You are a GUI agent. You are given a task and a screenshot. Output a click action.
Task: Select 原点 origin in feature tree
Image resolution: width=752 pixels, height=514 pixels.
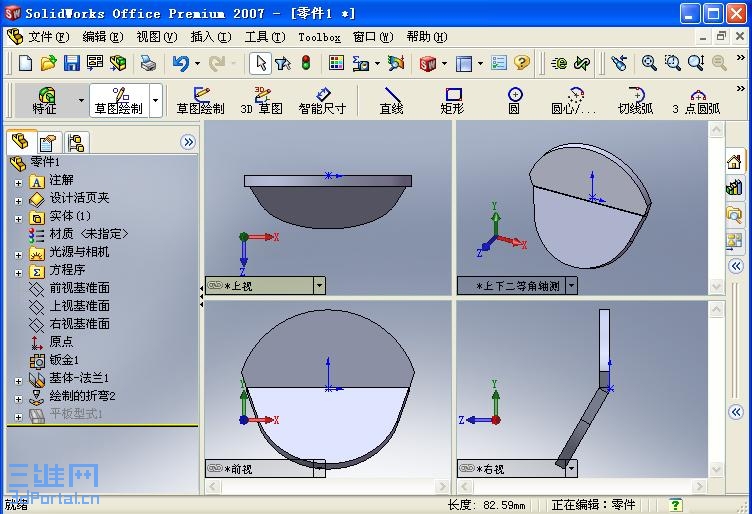[61, 342]
